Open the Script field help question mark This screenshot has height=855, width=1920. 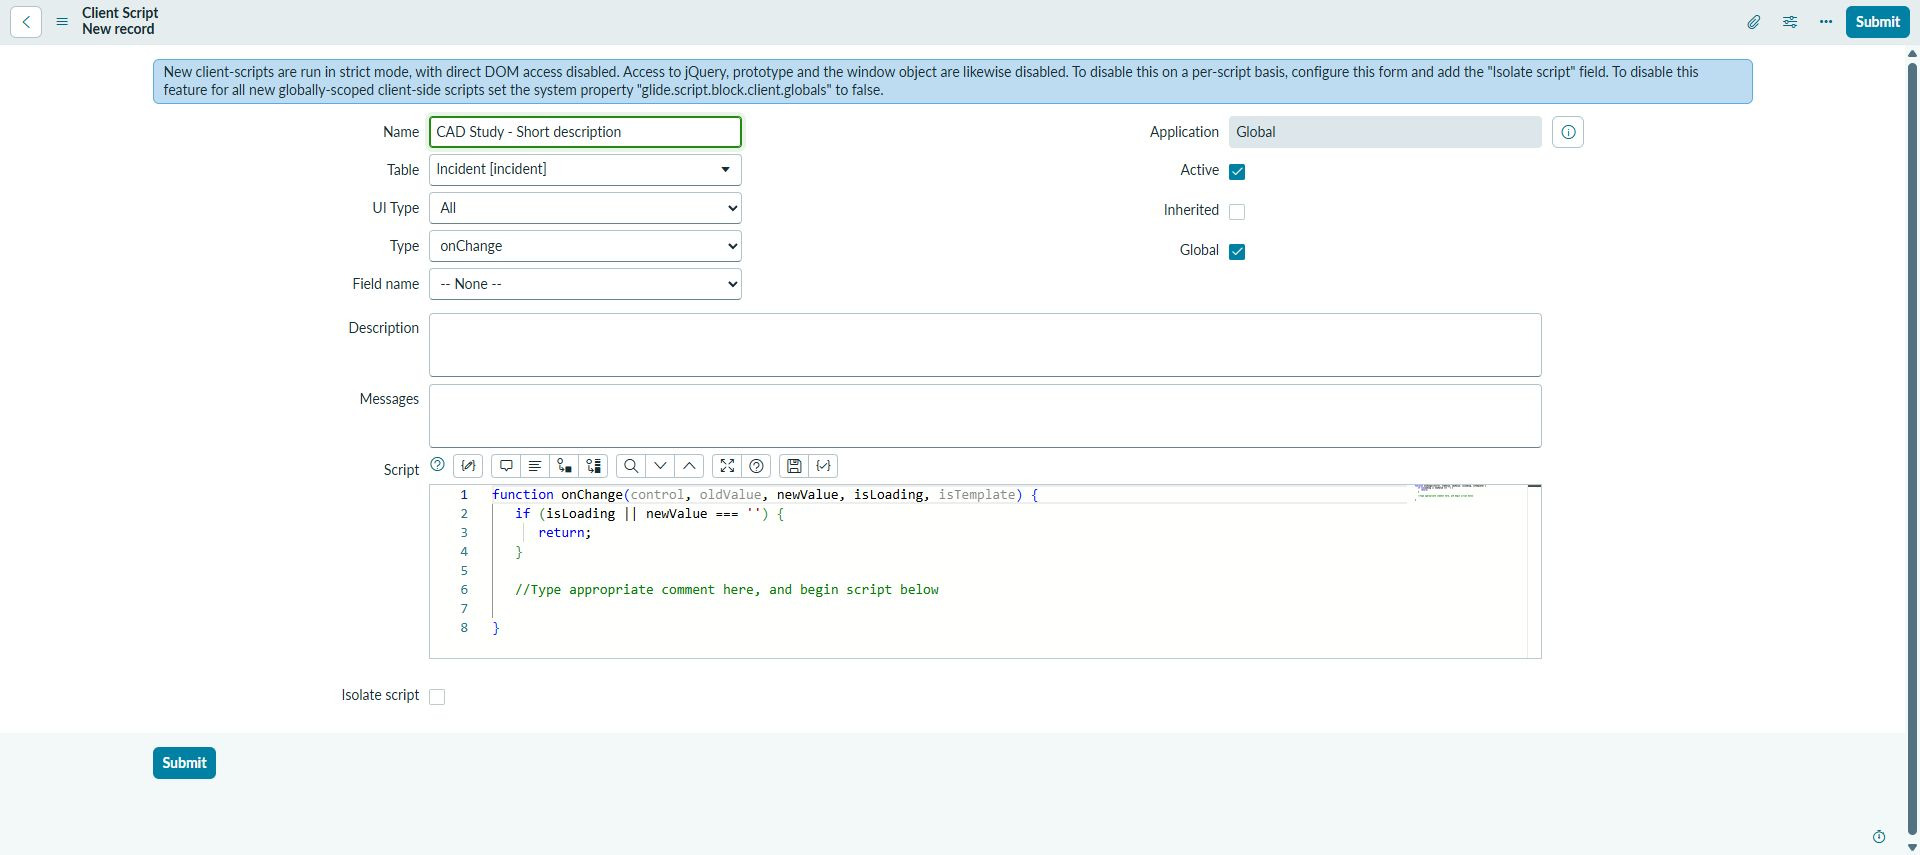tap(437, 464)
